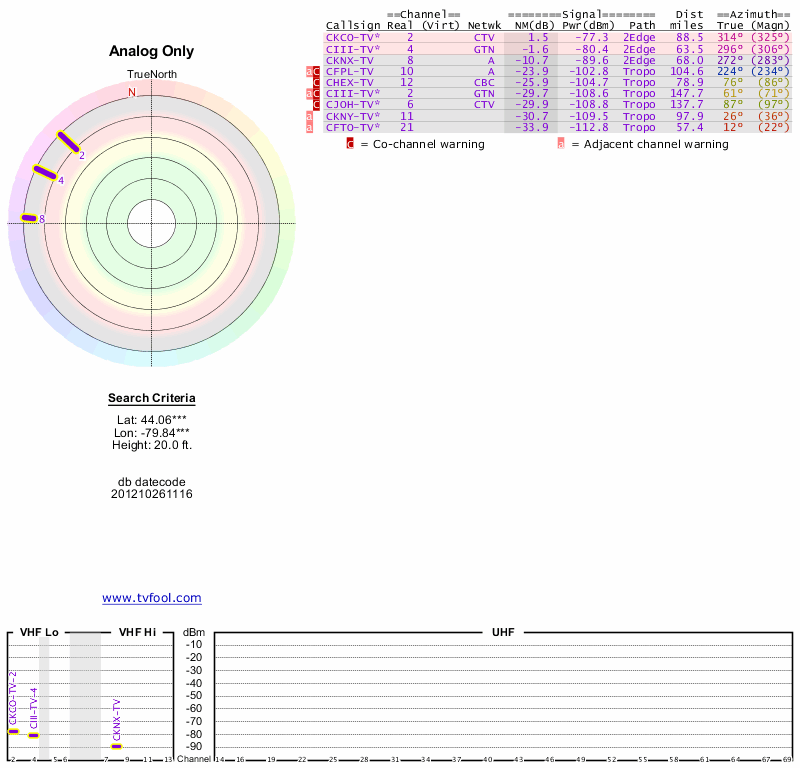This screenshot has height=768, width=800.
Task: Open the CFPL-TV callsign entry
Action: [x=350, y=71]
